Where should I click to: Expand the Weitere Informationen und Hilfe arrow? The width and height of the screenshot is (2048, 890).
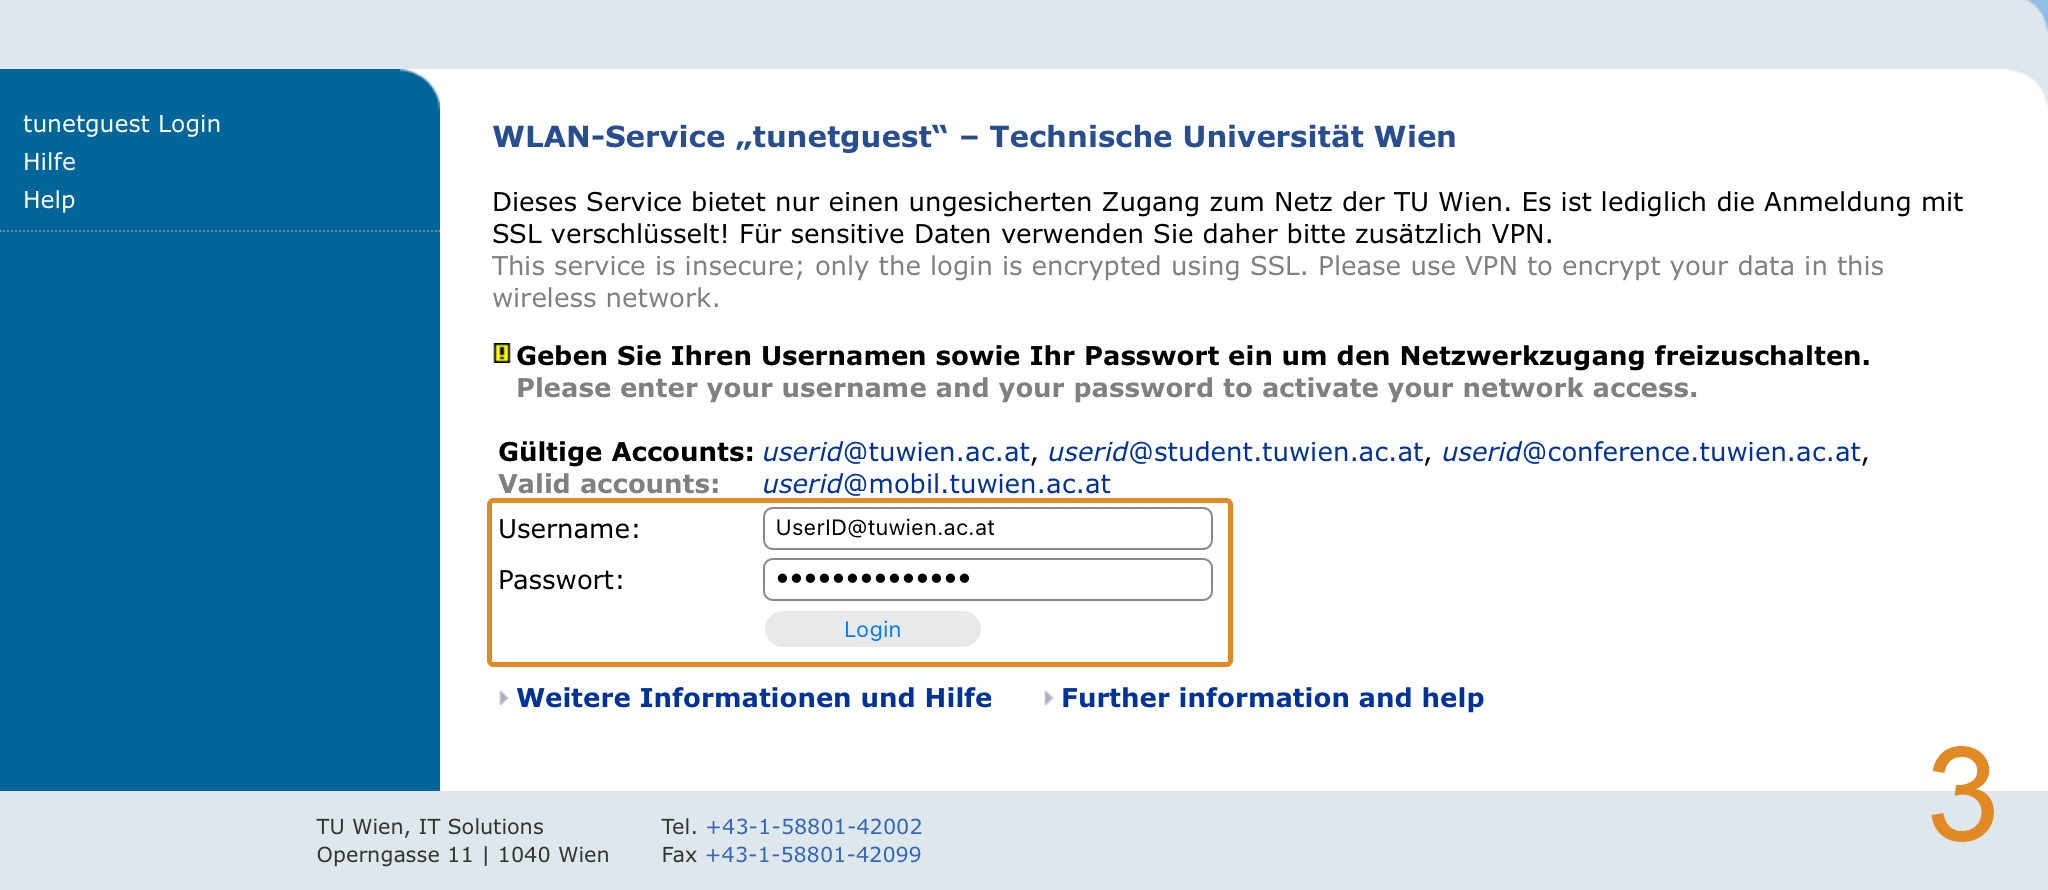coord(503,698)
